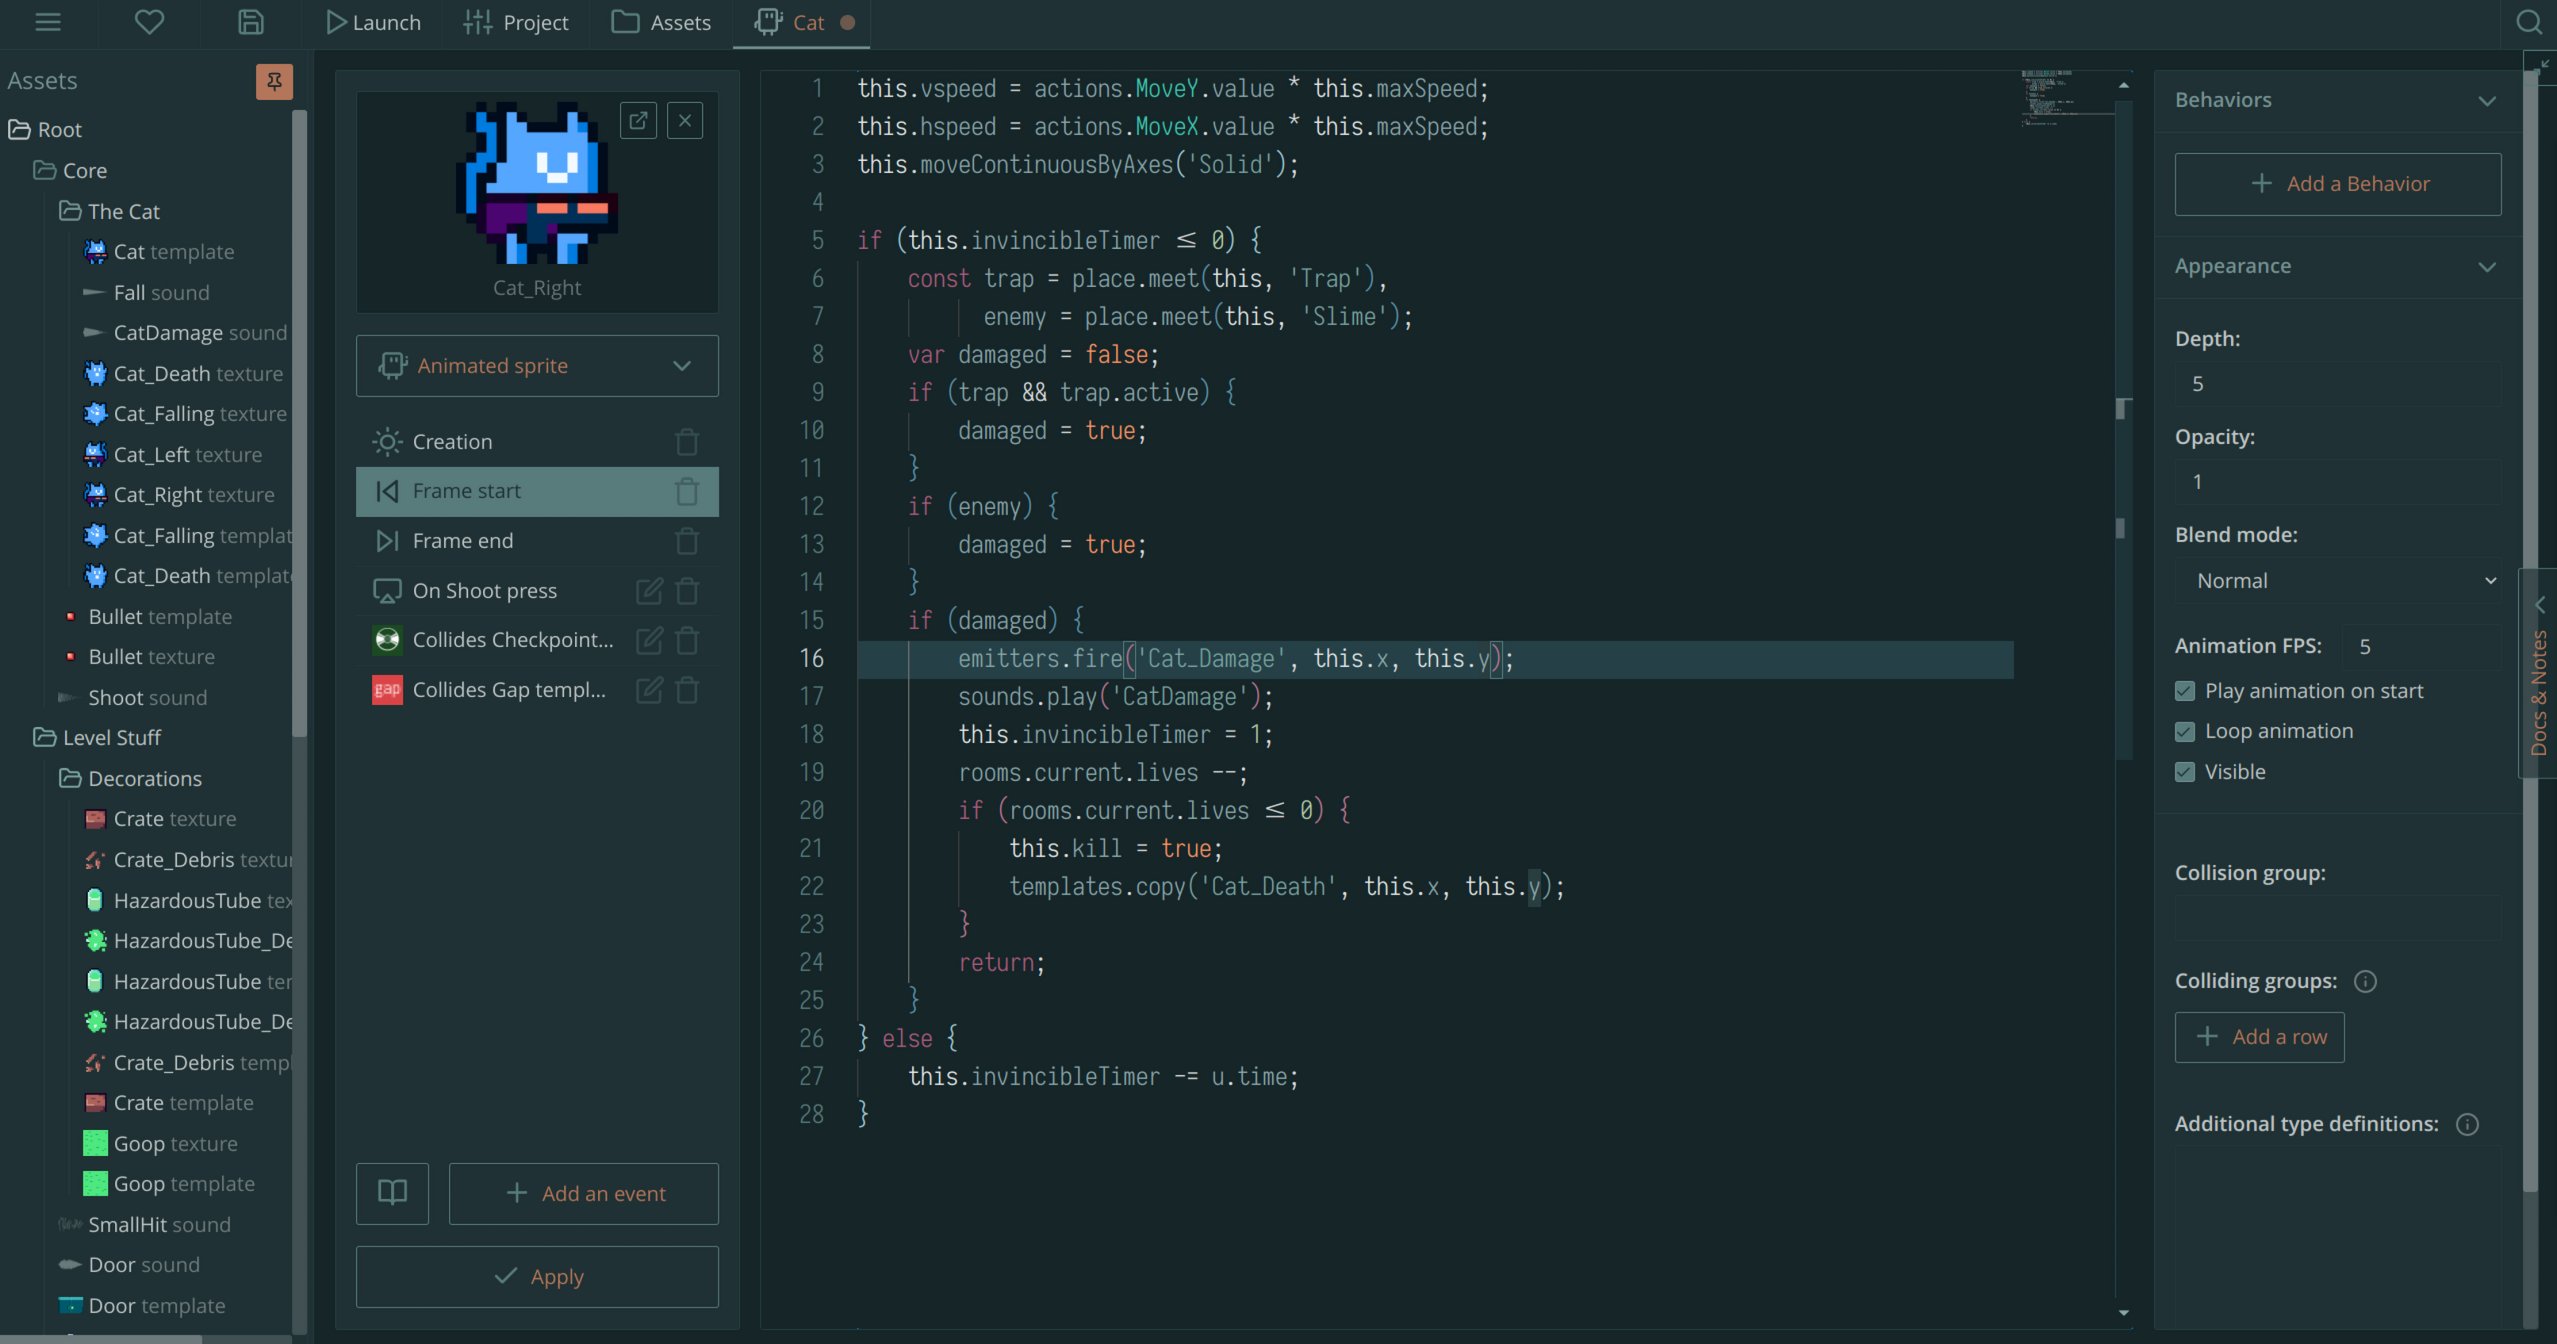Select the Frame end event
This screenshot has height=1344, width=2557.
pos(537,541)
